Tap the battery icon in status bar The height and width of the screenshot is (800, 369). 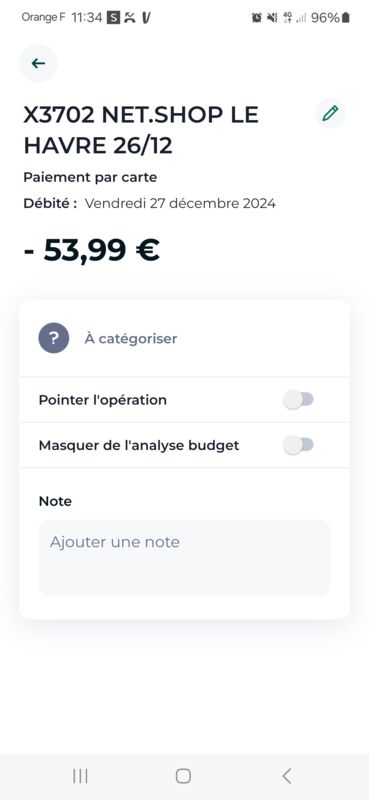(346, 18)
